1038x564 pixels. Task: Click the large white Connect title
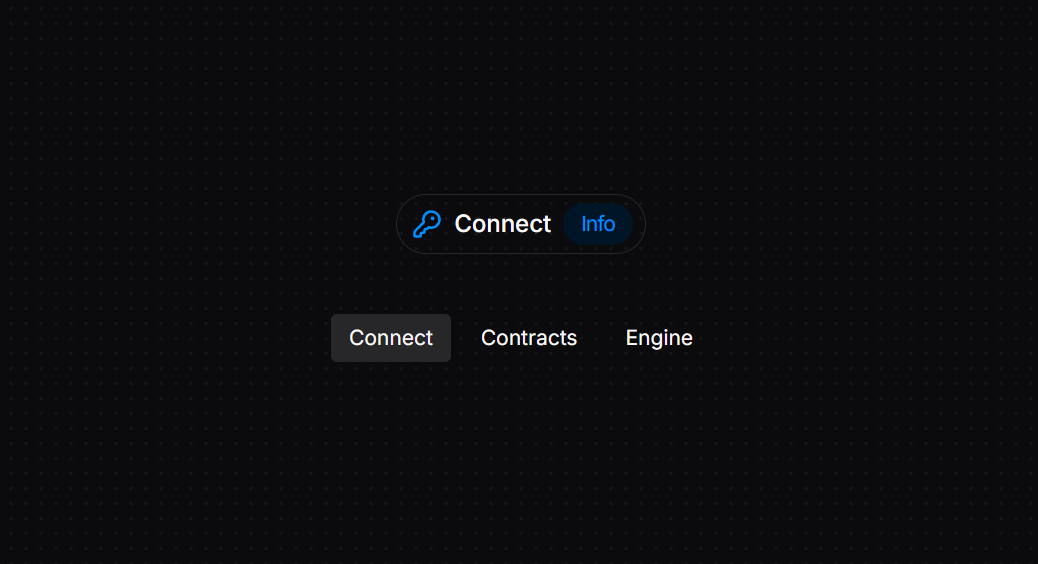(502, 224)
